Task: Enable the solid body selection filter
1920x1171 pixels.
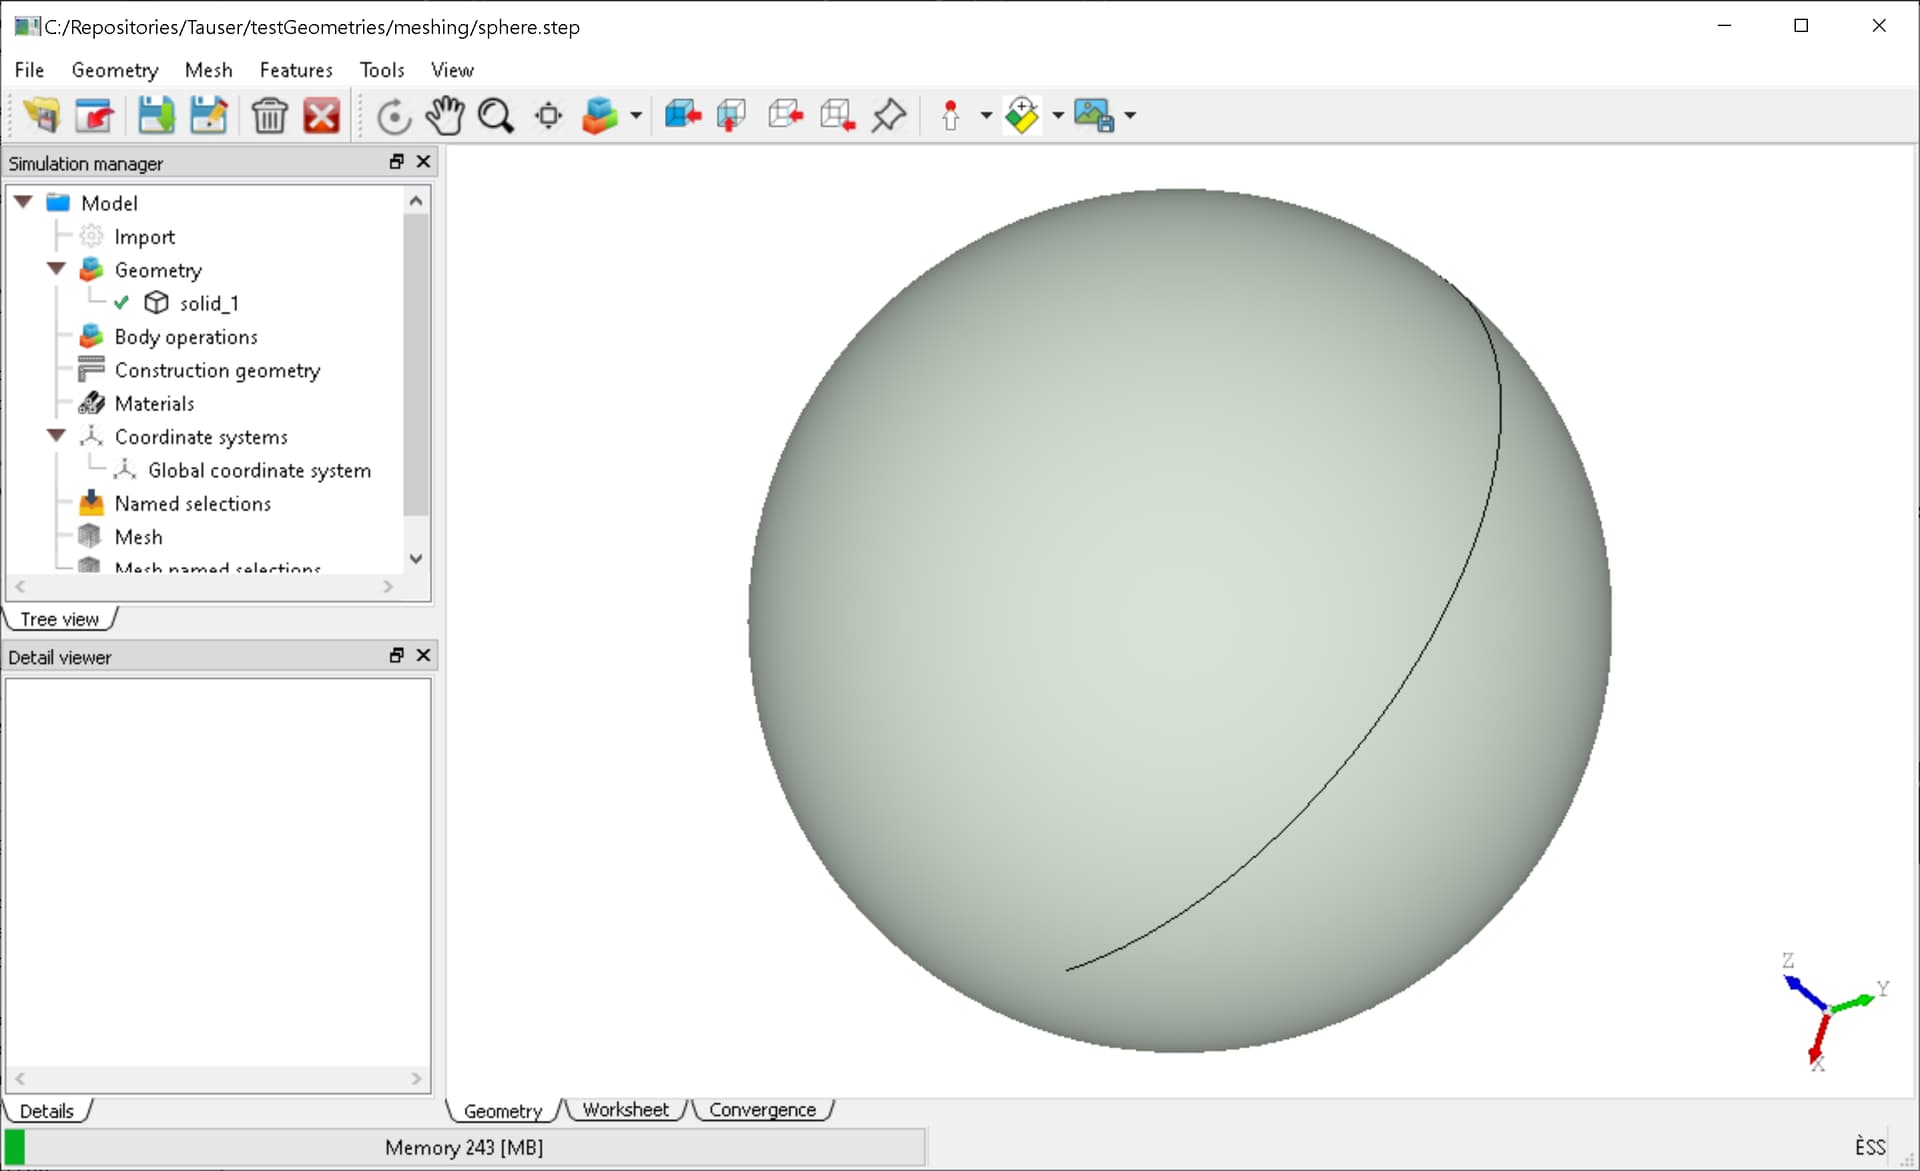Action: pyautogui.click(x=683, y=116)
